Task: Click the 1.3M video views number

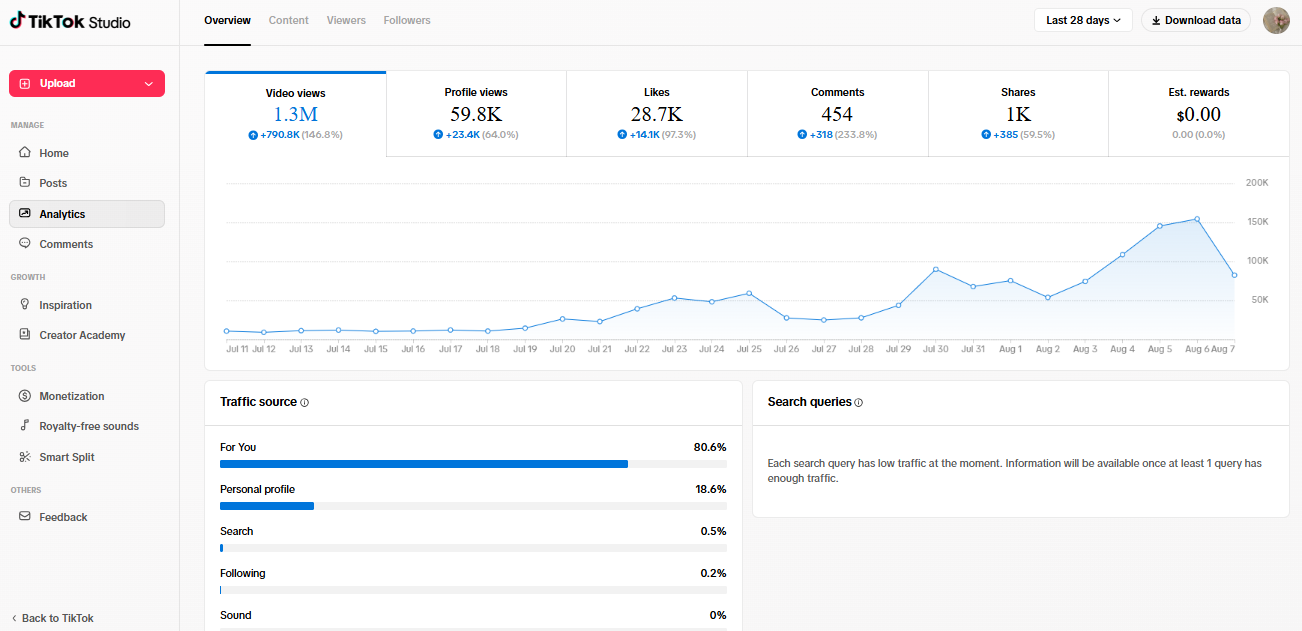Action: [x=295, y=114]
